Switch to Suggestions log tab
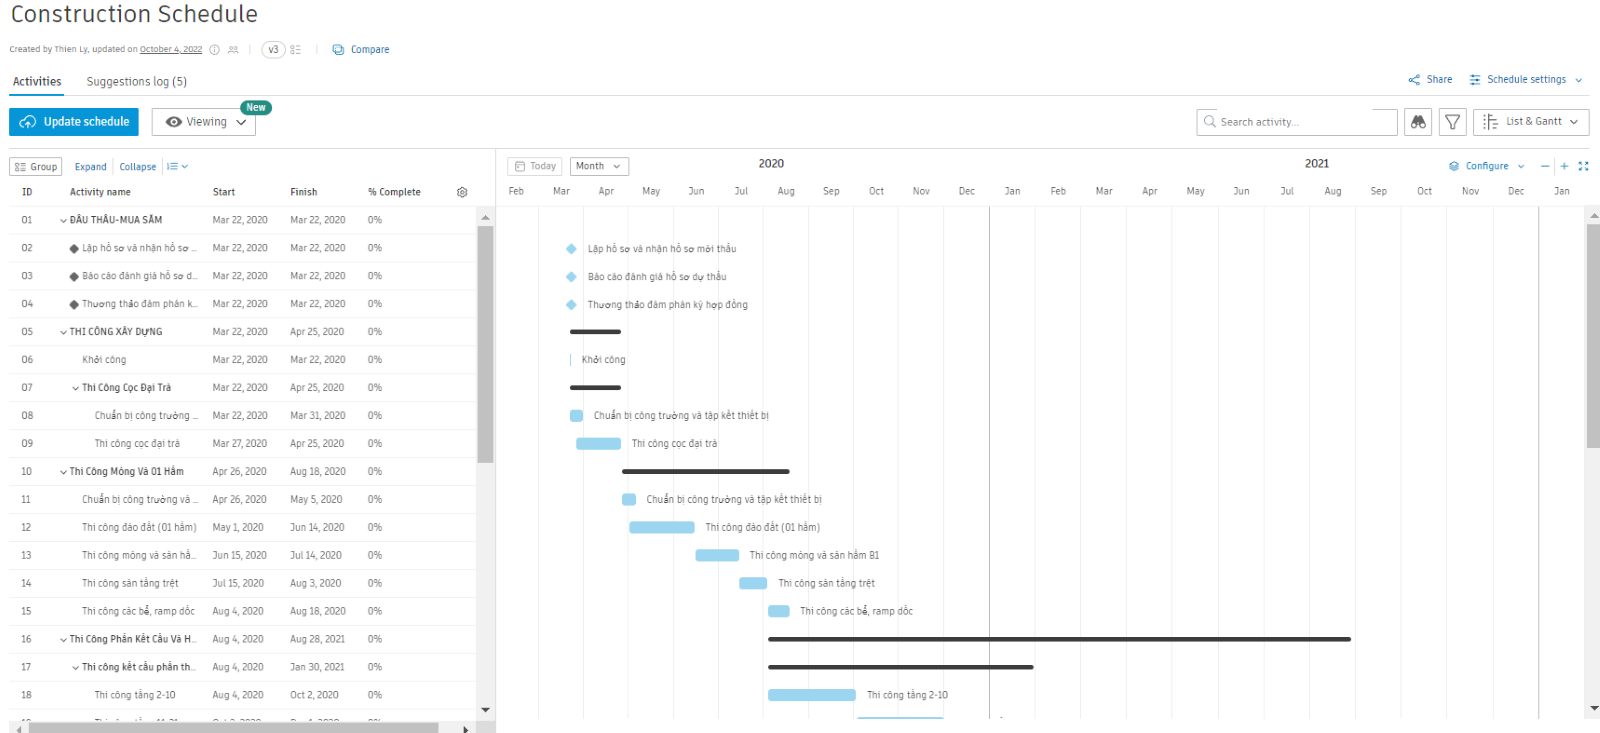The height and width of the screenshot is (733, 1600). coord(136,82)
